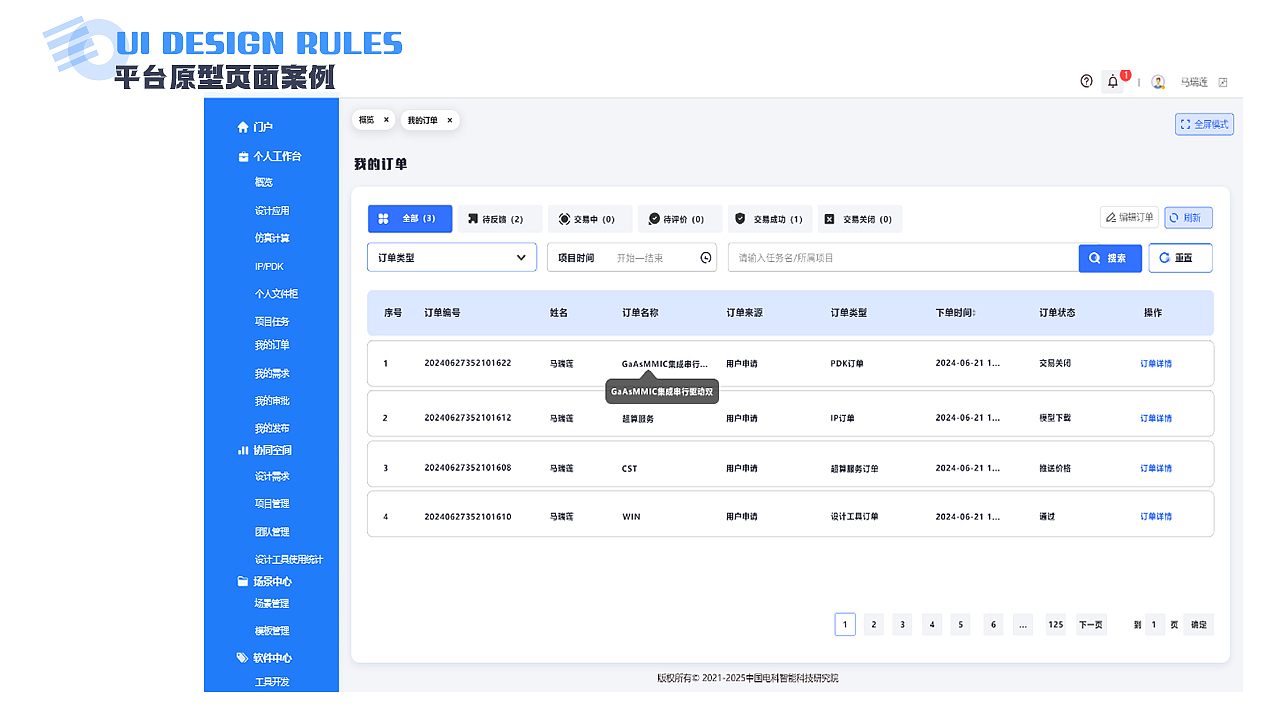Open the 项目时间 date range picker
The height and width of the screenshot is (720, 1280).
[x=633, y=258]
